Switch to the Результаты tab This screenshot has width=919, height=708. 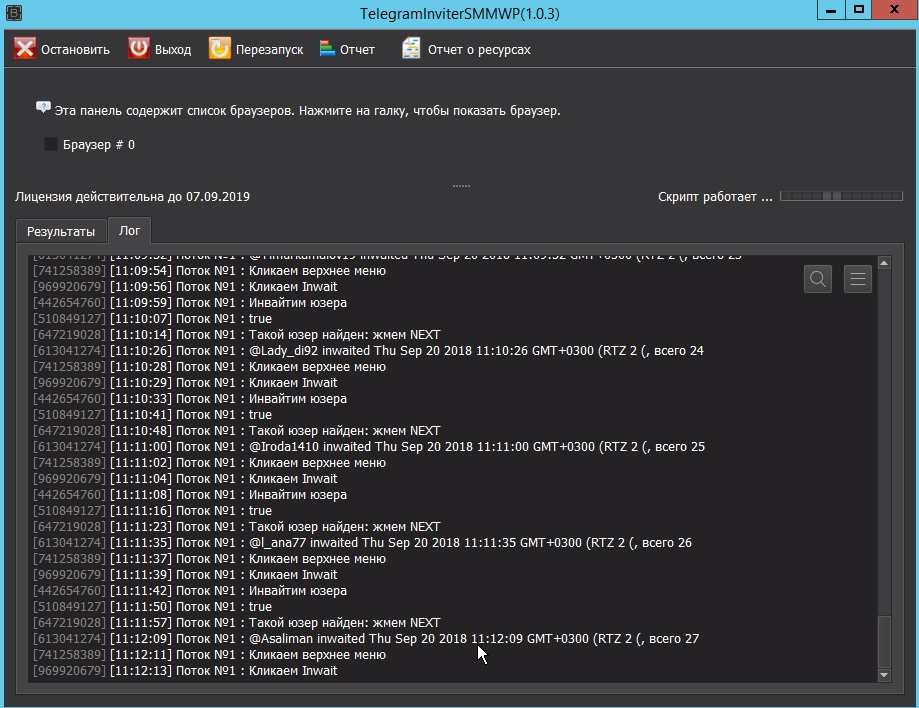pos(61,231)
